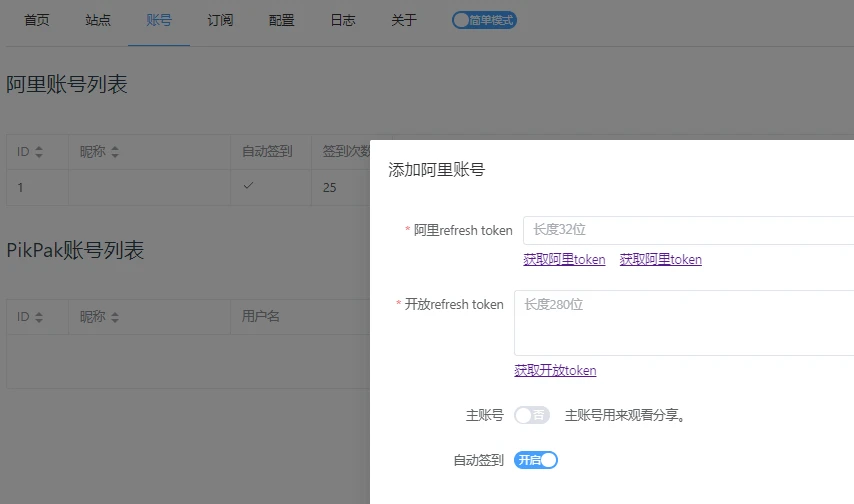Click the 主账号用来观看分享 description text

pos(625,415)
